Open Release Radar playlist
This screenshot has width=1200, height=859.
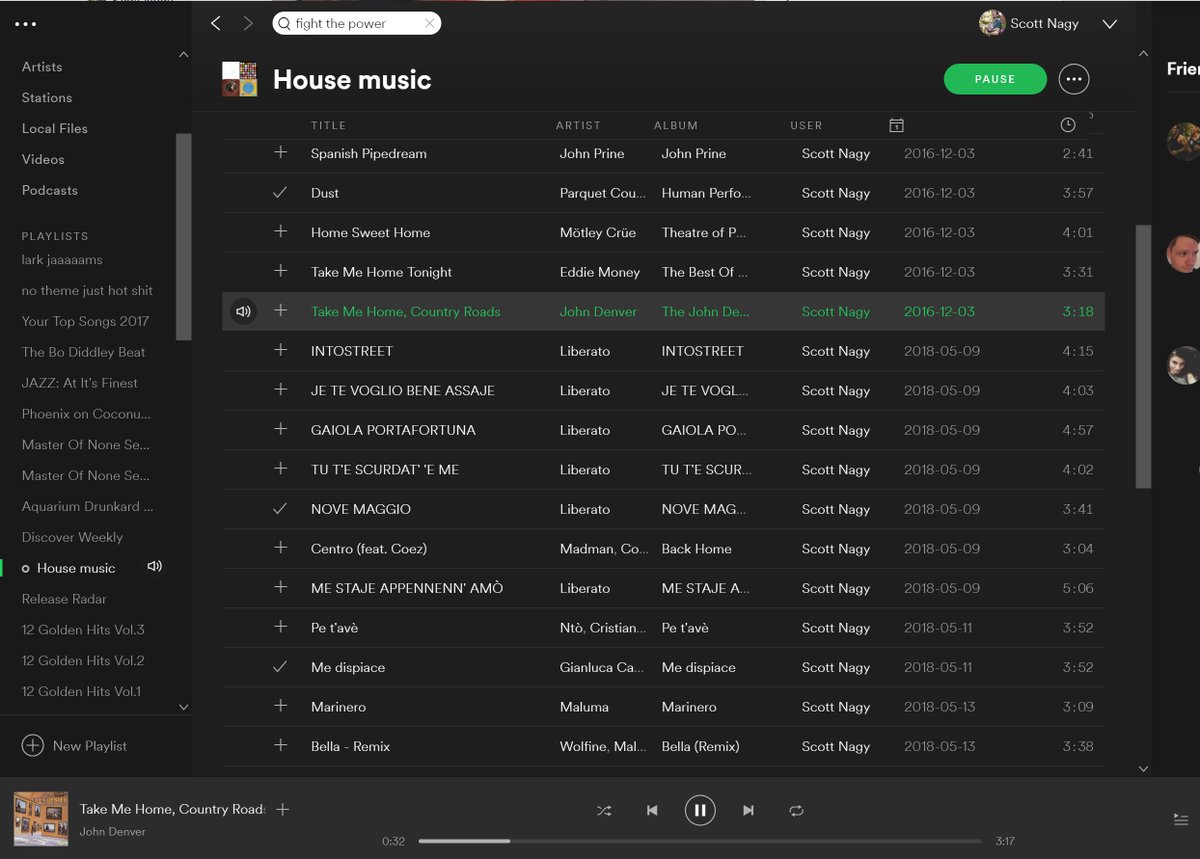tap(64, 599)
